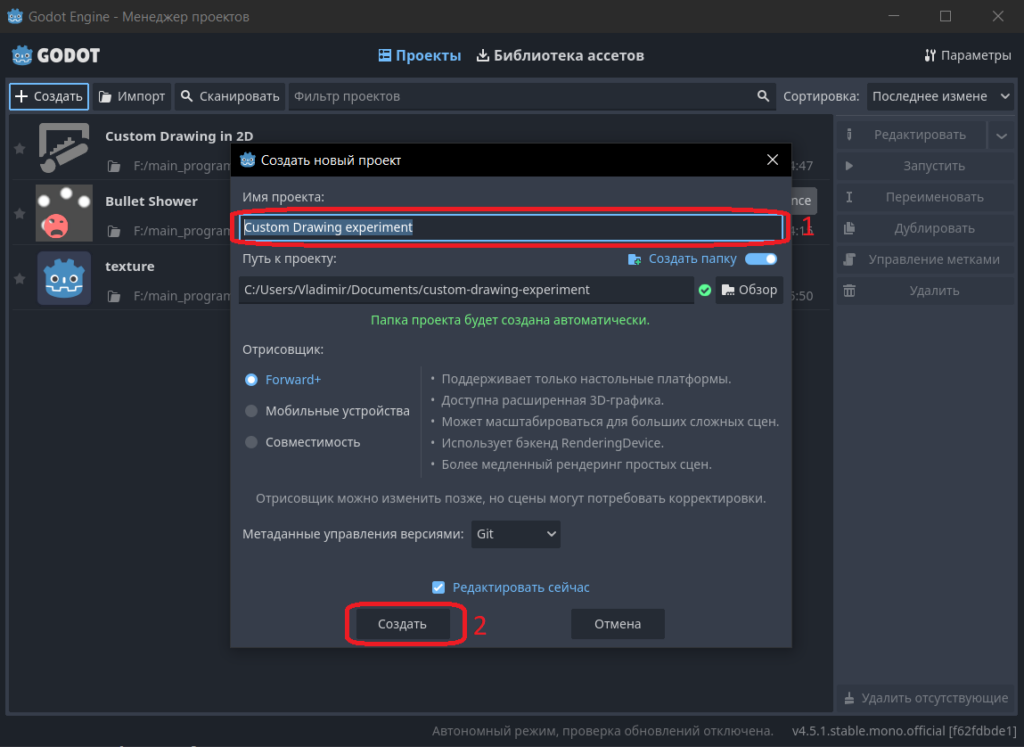
Task: Click the Custom Drawing in 2D project title
Action: [179, 136]
